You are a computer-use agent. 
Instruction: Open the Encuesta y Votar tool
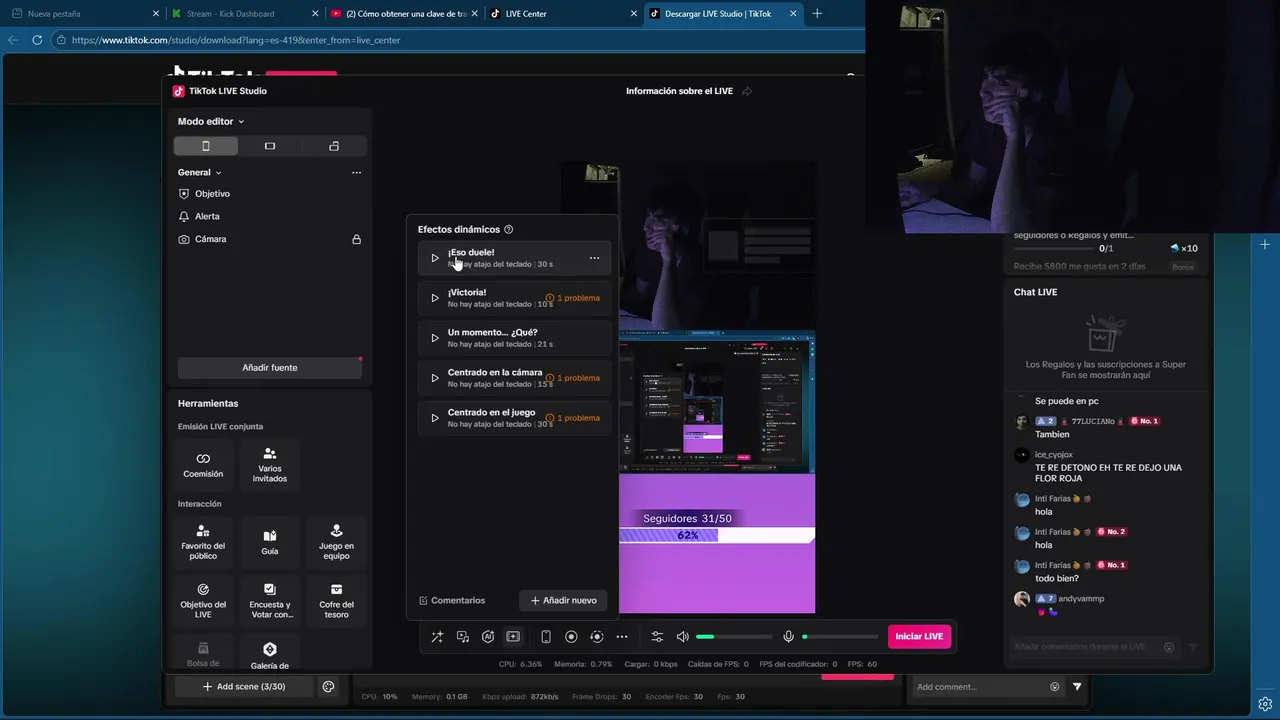(x=270, y=601)
